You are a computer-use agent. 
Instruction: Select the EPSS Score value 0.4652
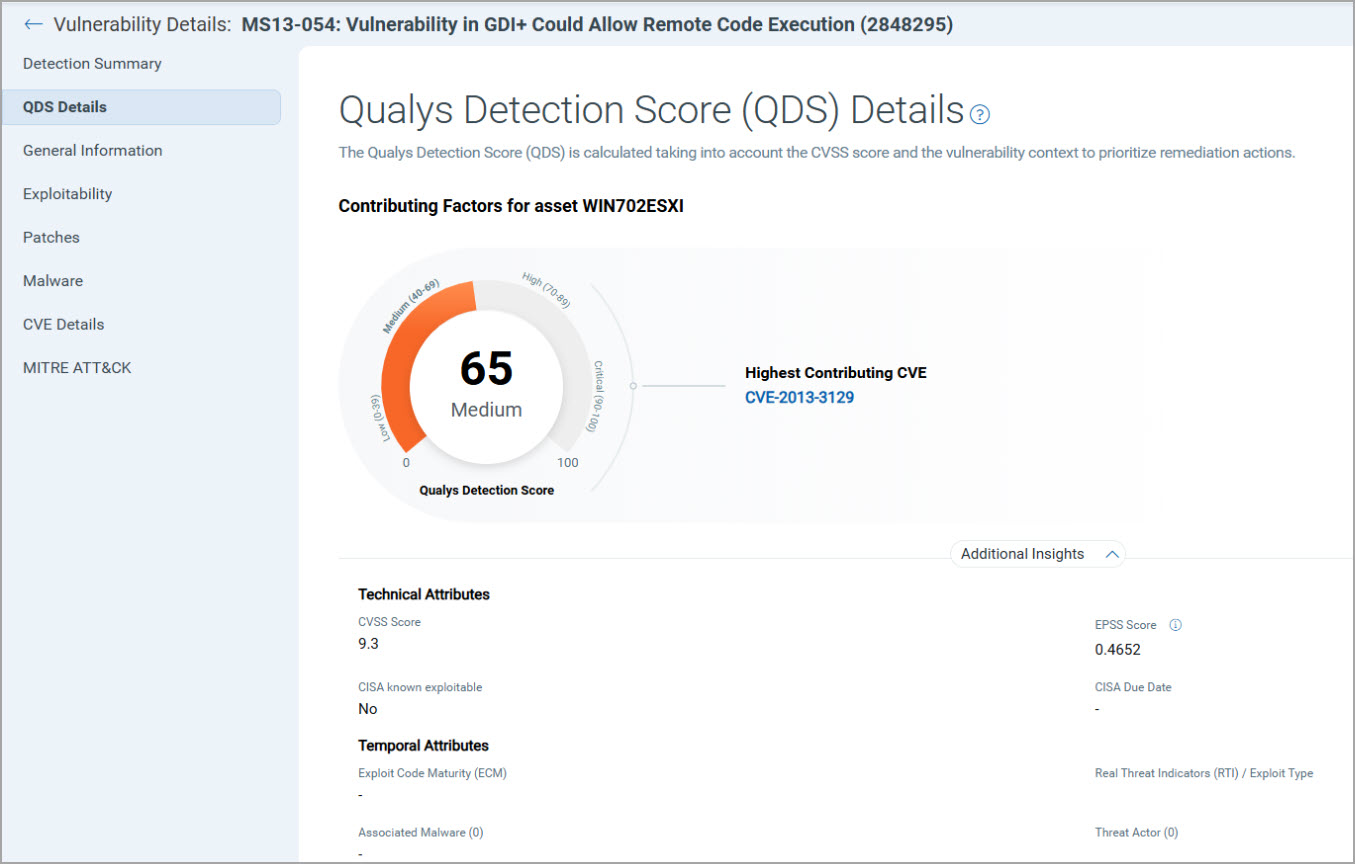(1118, 649)
